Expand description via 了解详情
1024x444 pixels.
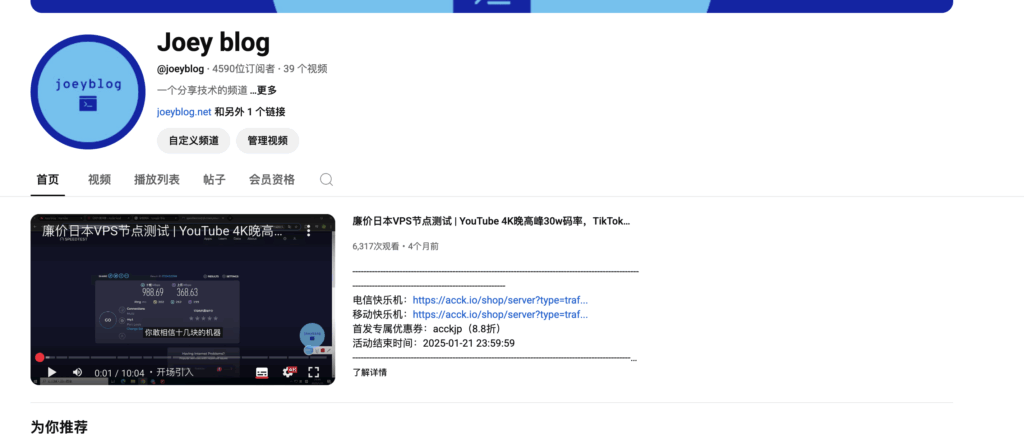[x=370, y=372]
